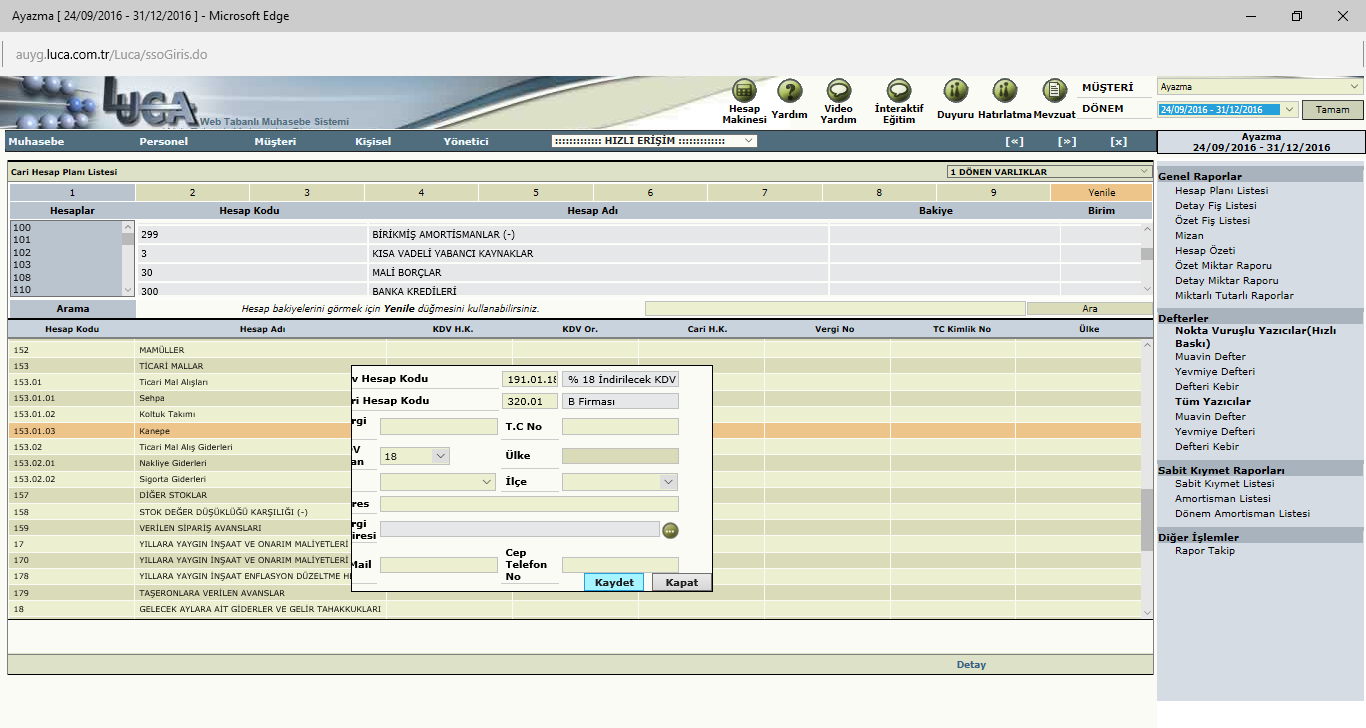Open the İlçe dropdown in the dialog
This screenshot has width=1366, height=728.
pyautogui.click(x=620, y=482)
